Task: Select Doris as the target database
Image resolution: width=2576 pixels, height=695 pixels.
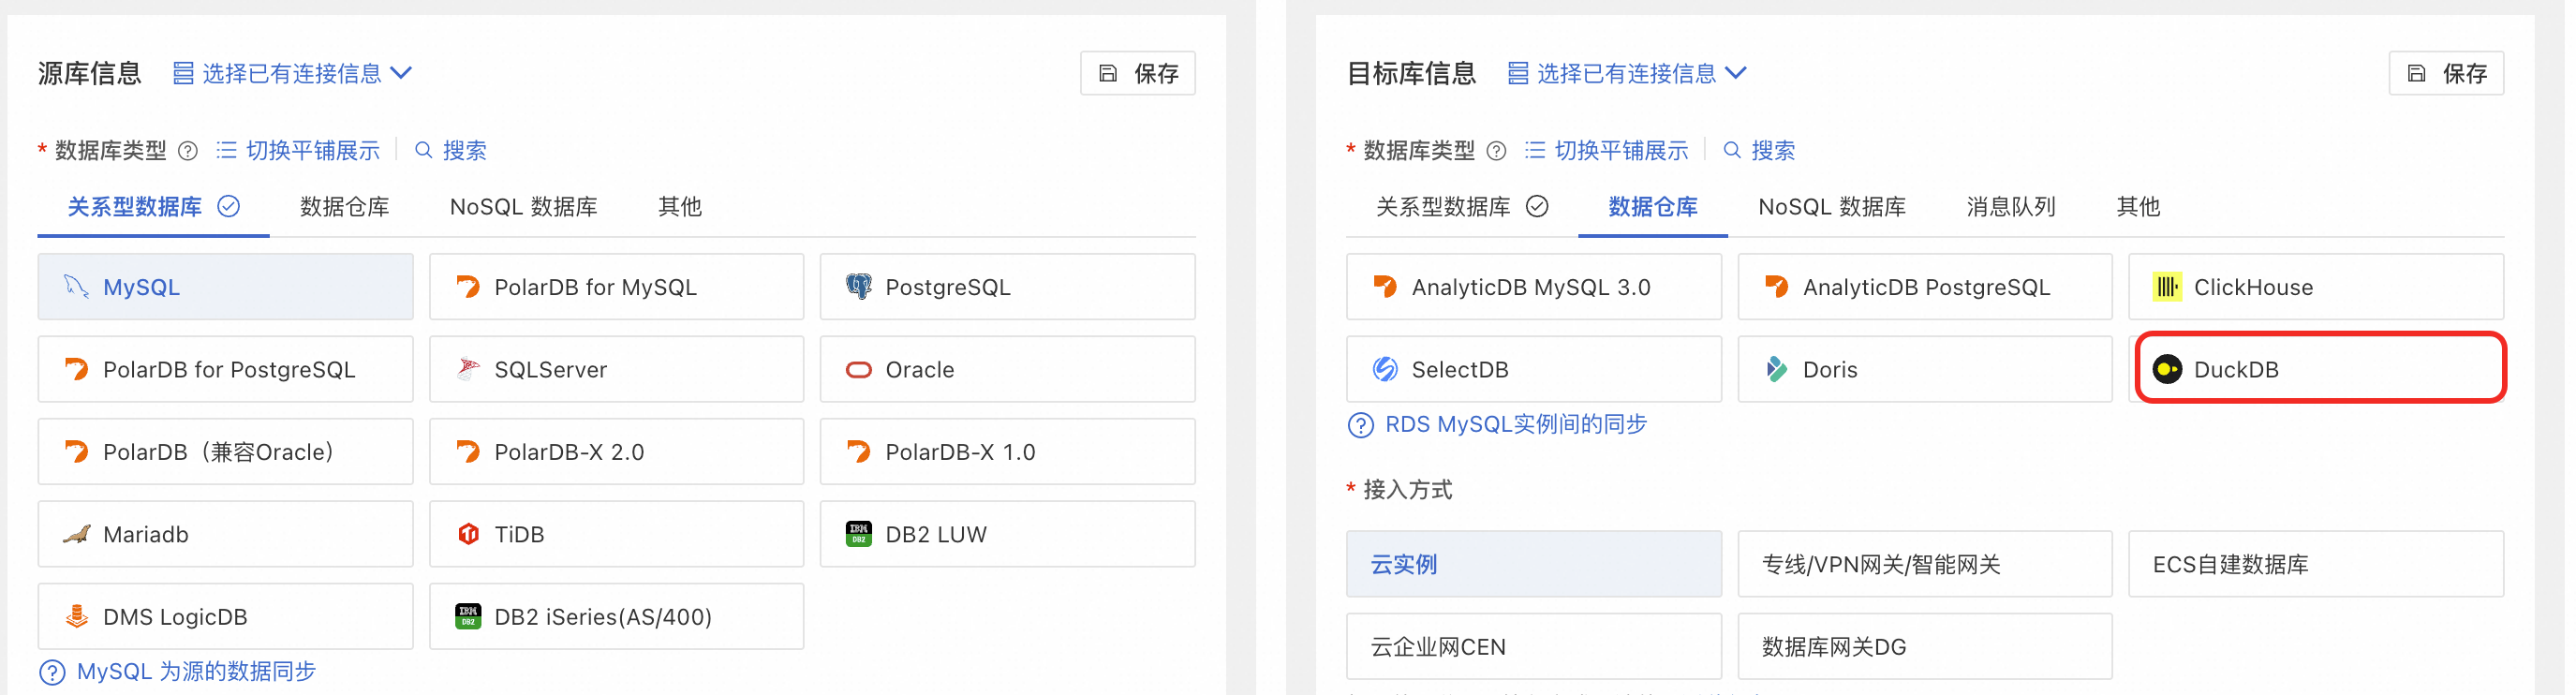Action: (1924, 369)
